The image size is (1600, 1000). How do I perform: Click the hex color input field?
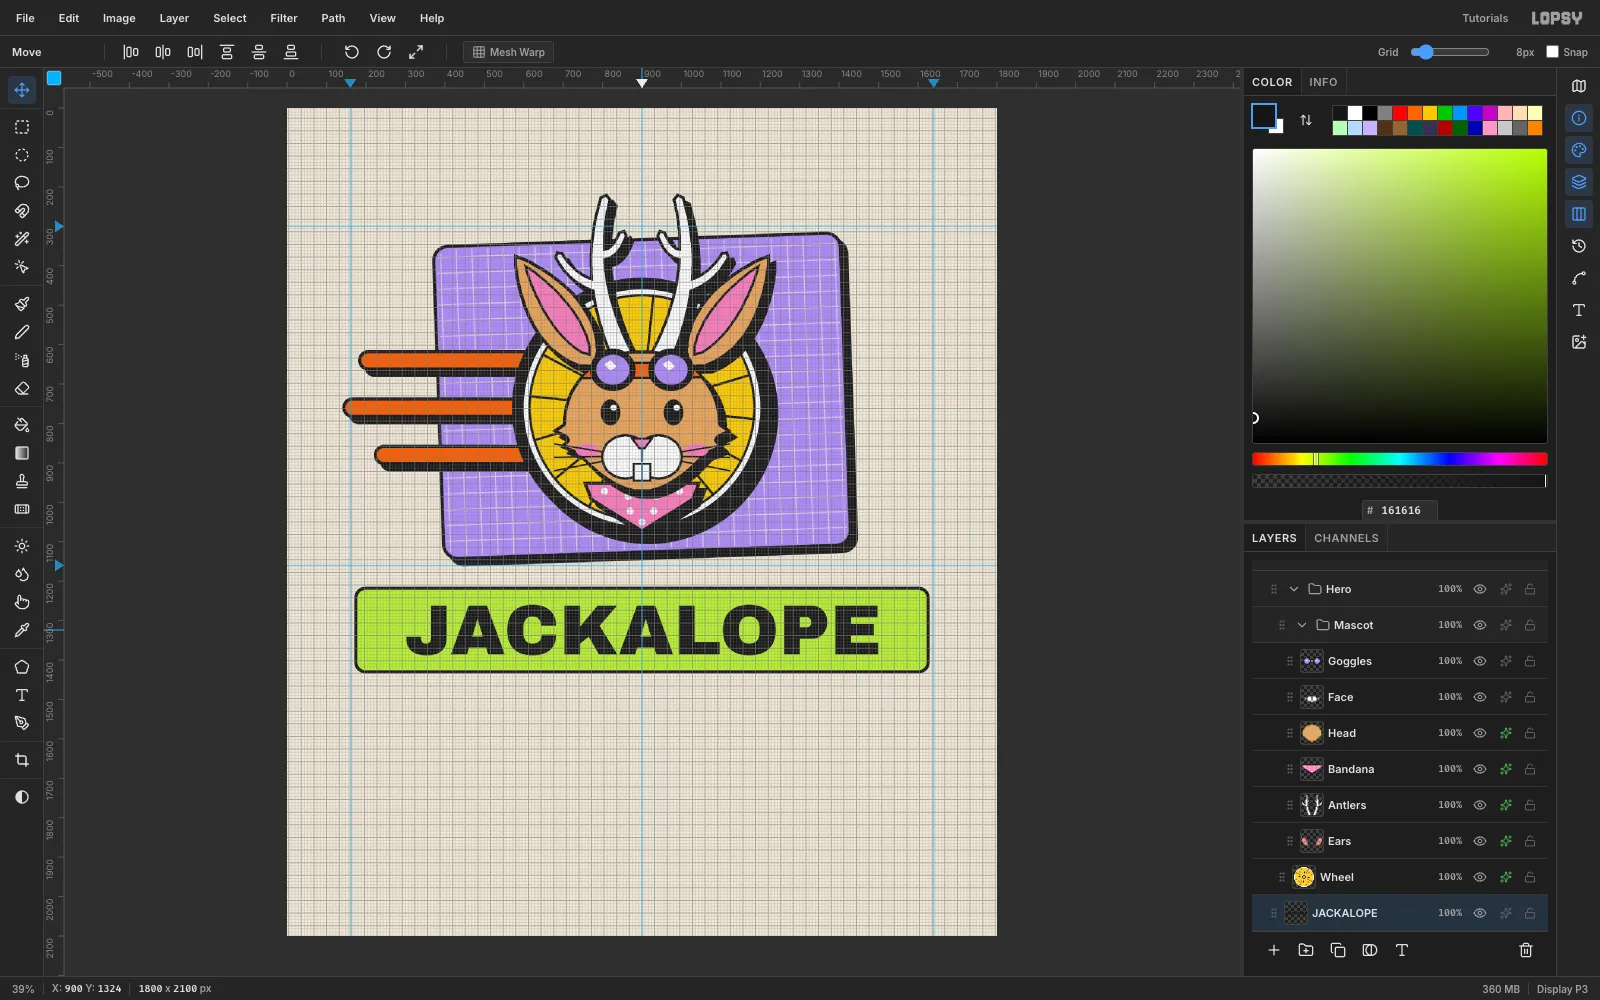pos(1400,510)
